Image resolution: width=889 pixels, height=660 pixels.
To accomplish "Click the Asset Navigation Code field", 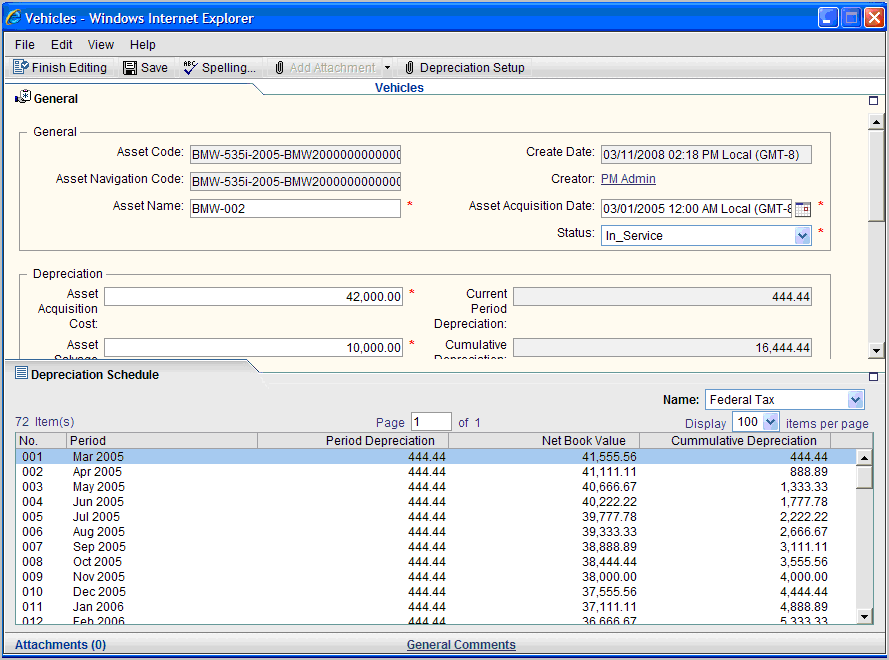I will tap(295, 181).
